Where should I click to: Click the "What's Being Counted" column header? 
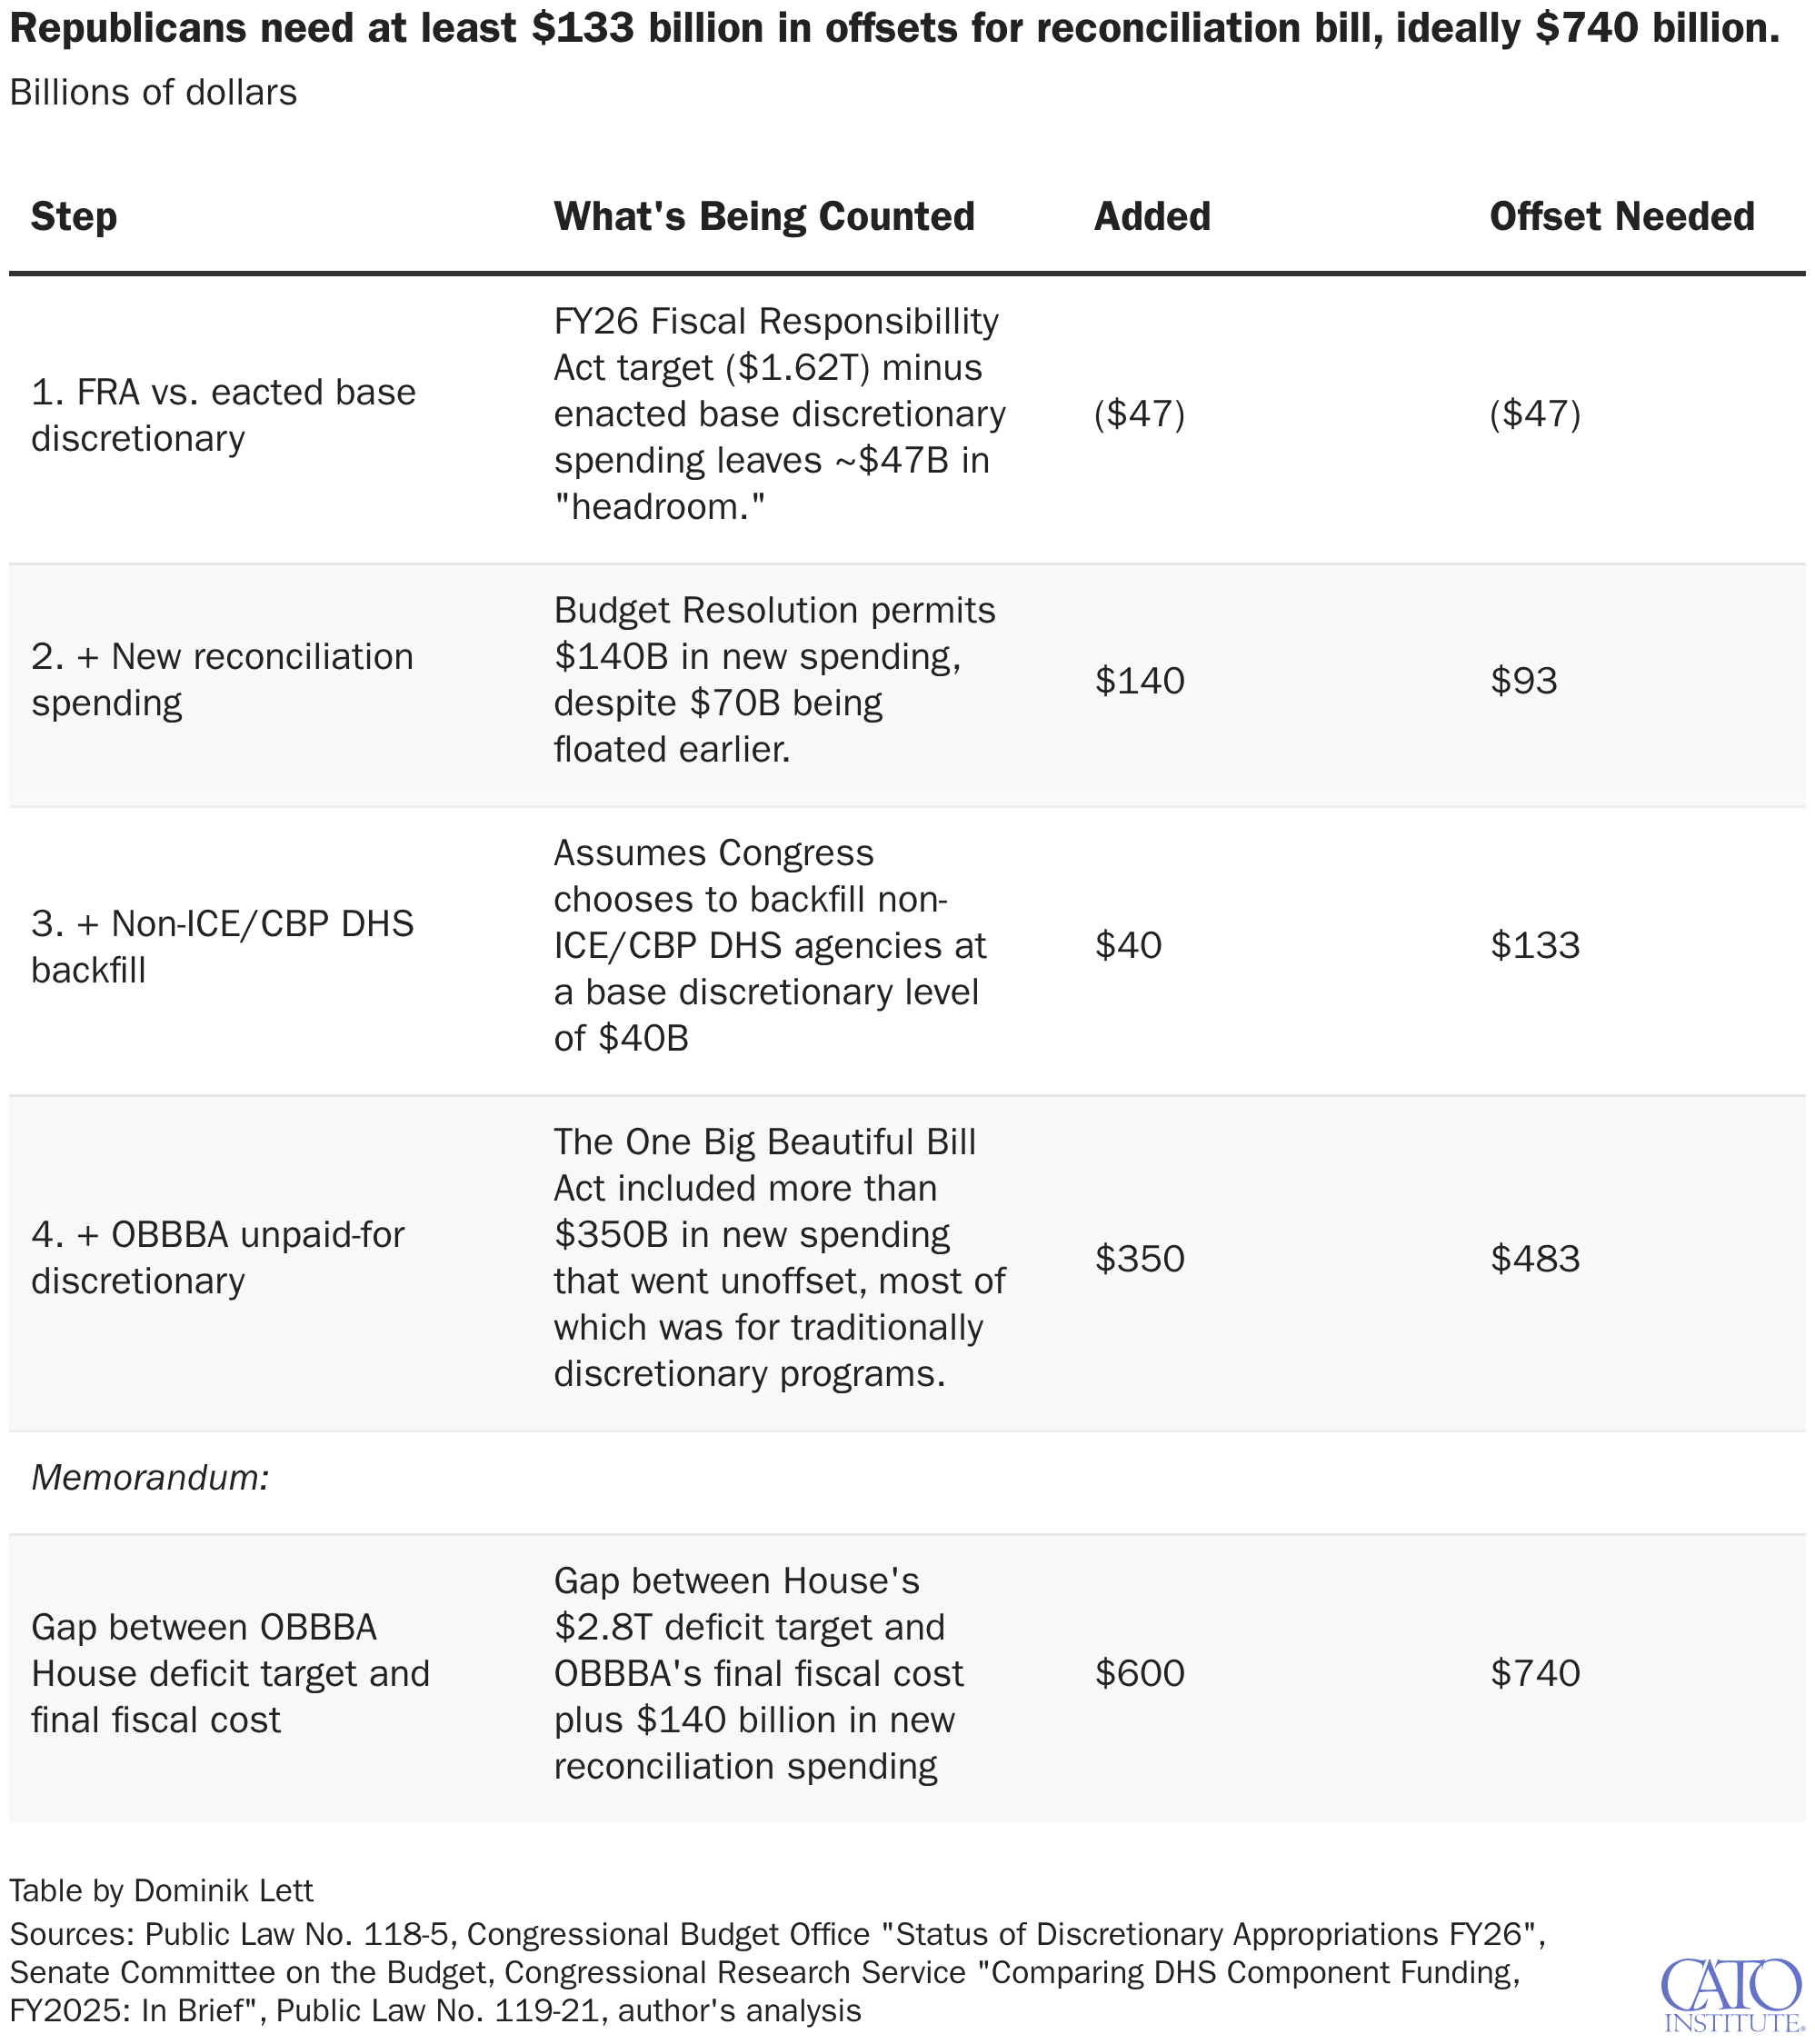(x=764, y=217)
